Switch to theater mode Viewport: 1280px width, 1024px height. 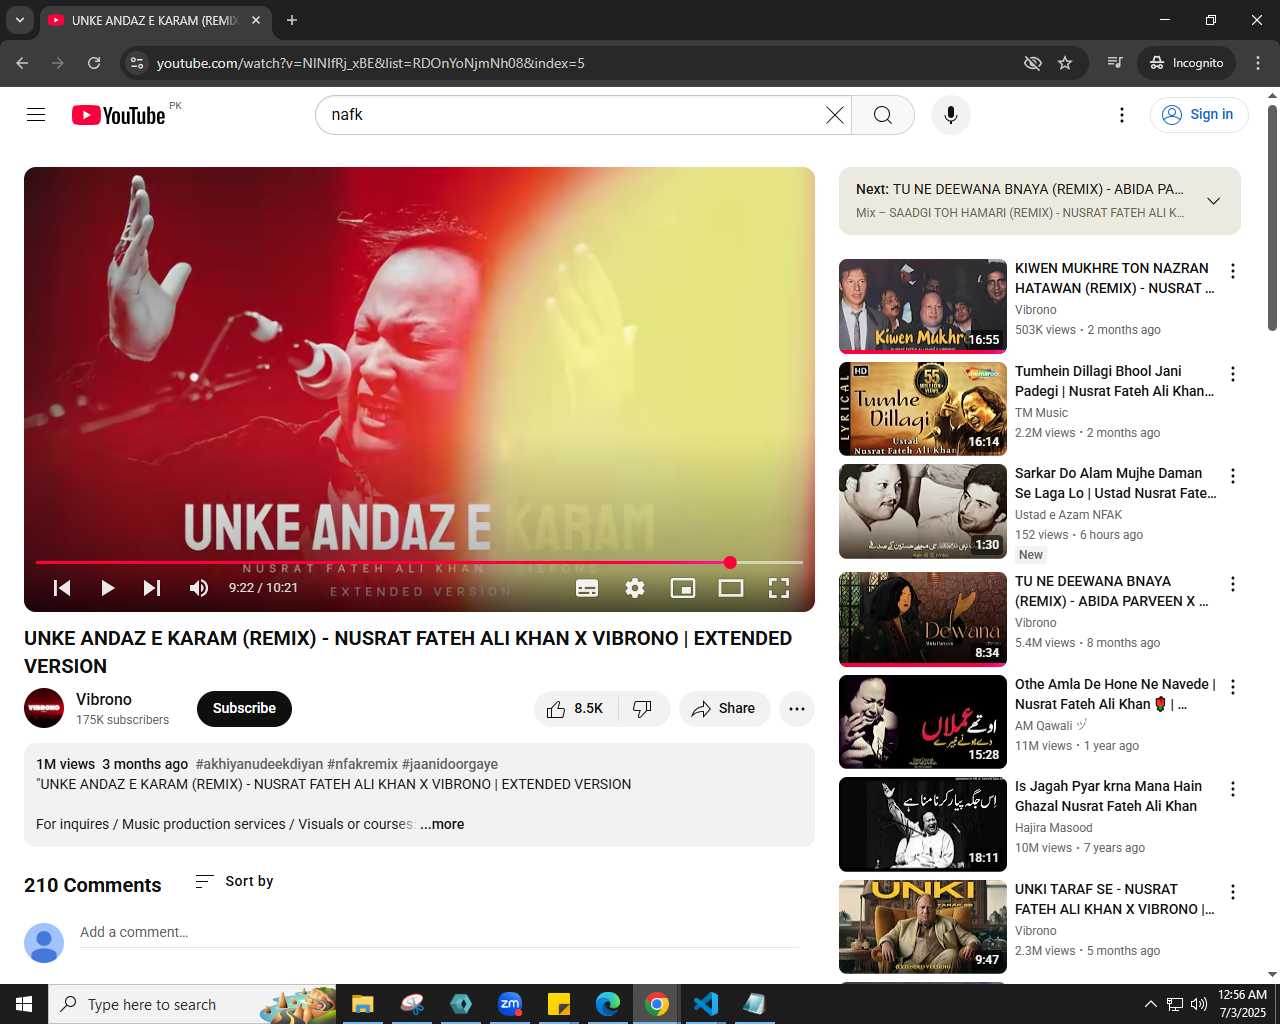point(731,588)
